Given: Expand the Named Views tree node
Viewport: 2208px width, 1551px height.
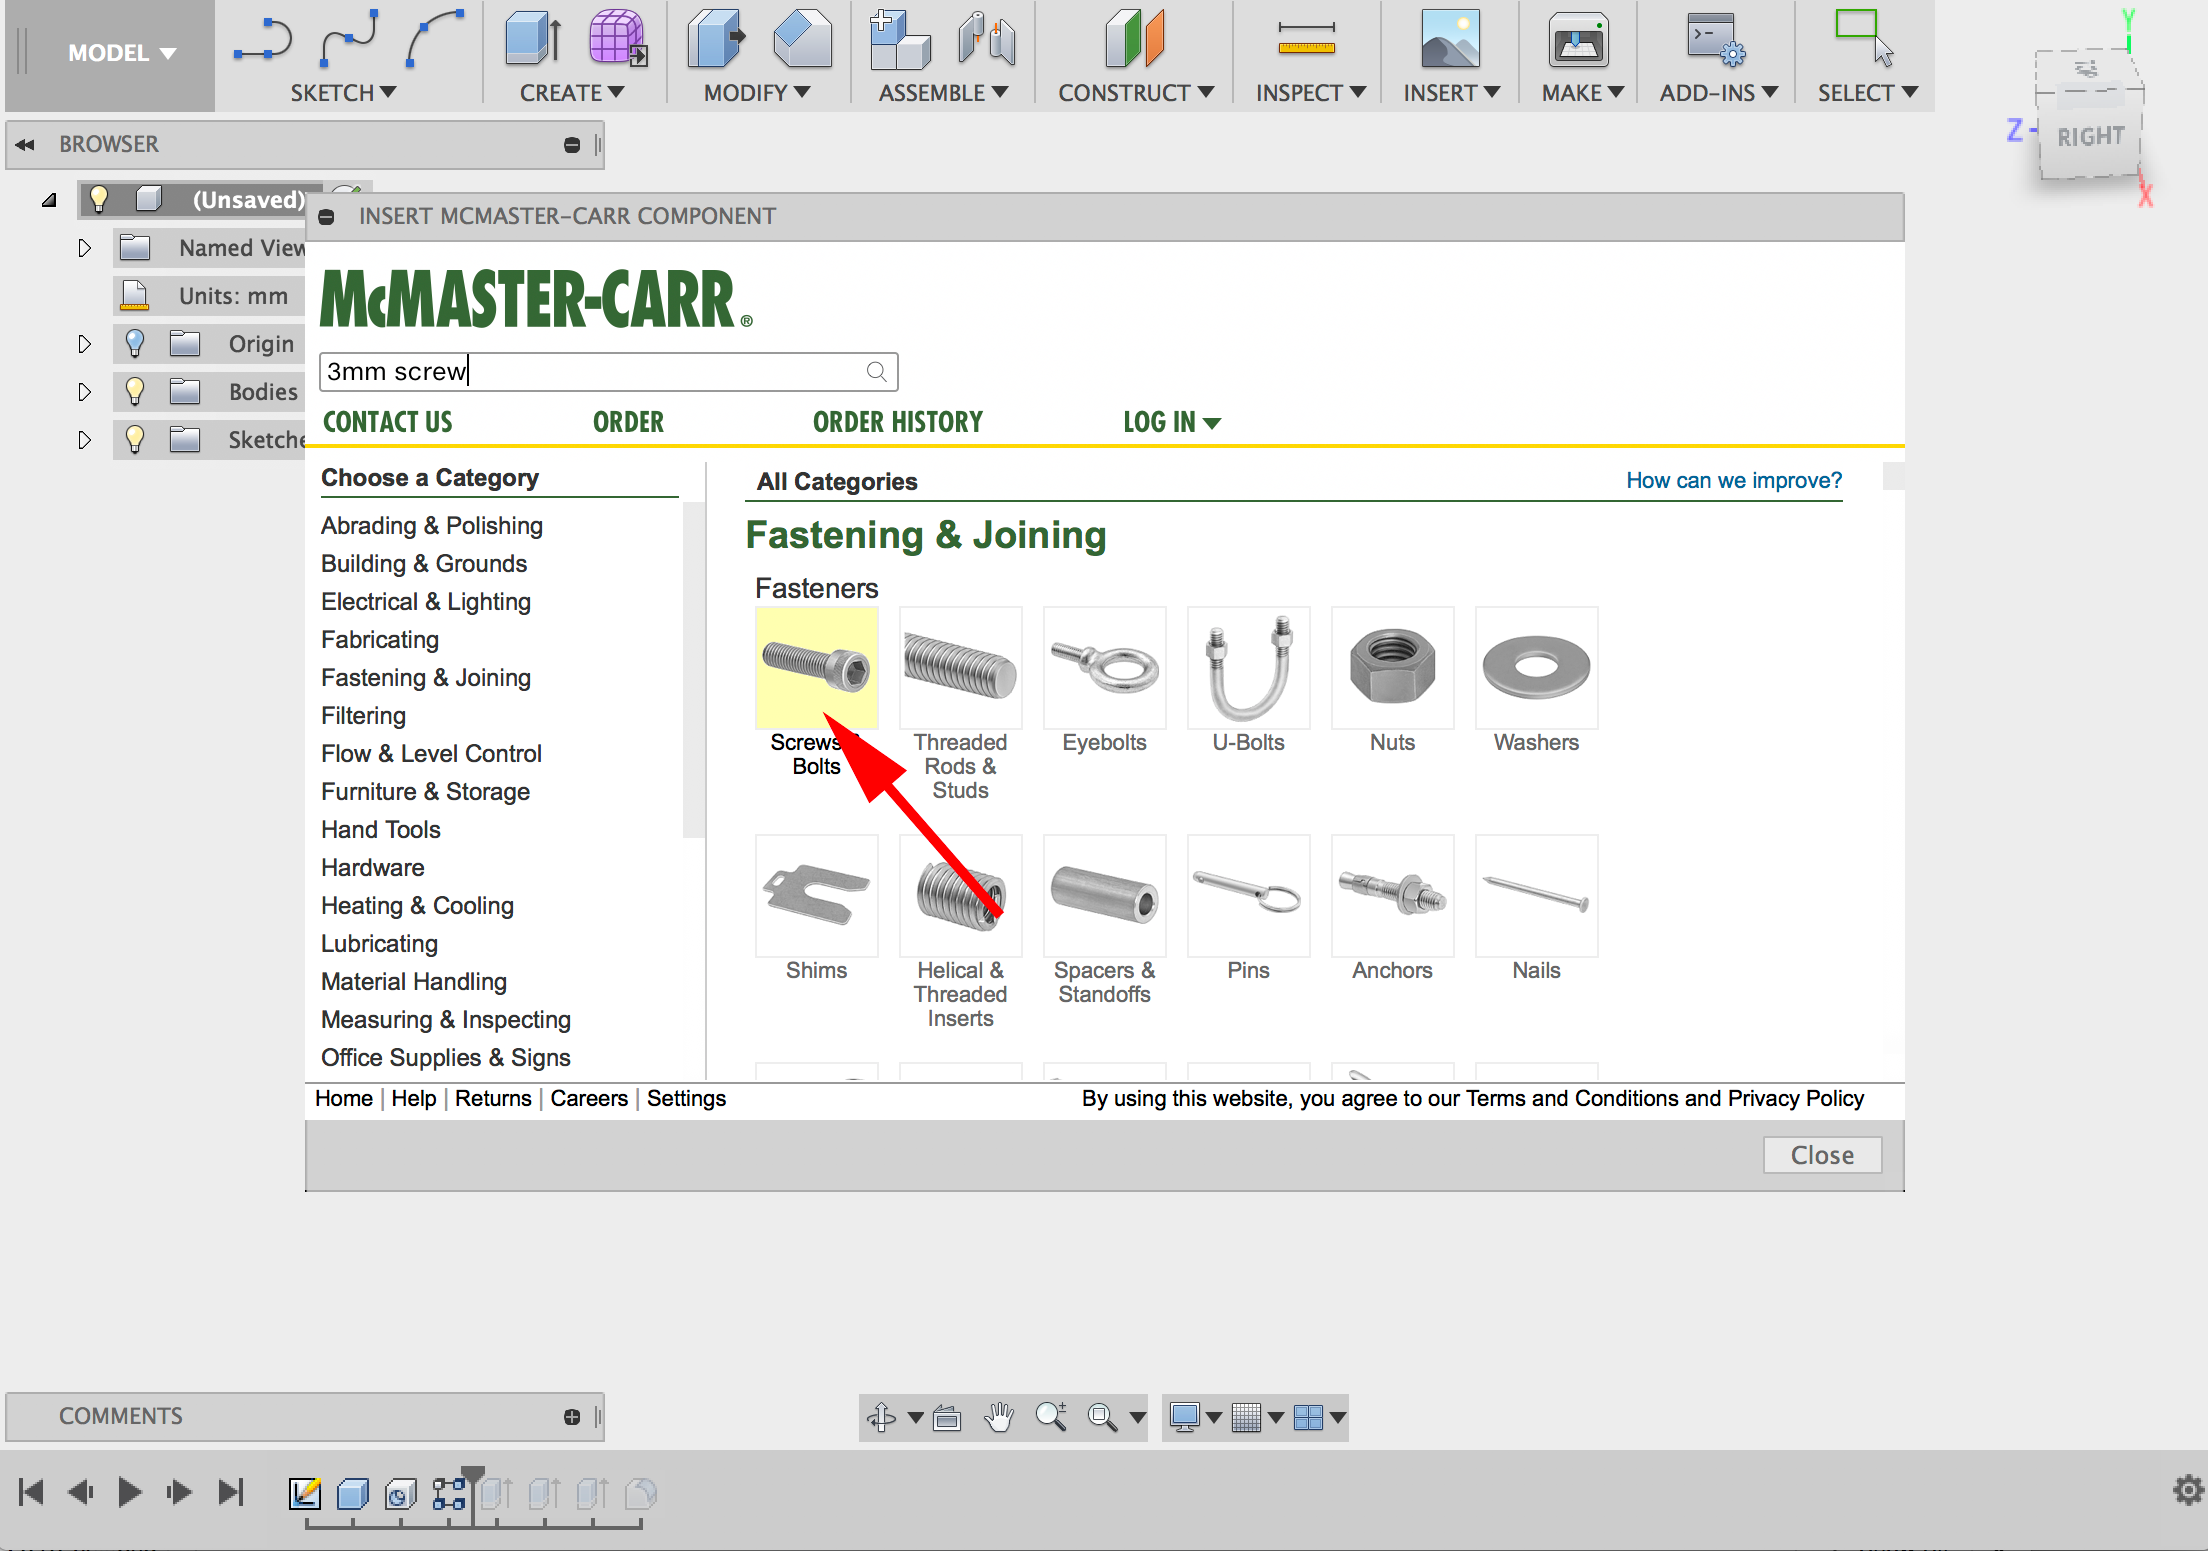Looking at the screenshot, I should [85, 248].
